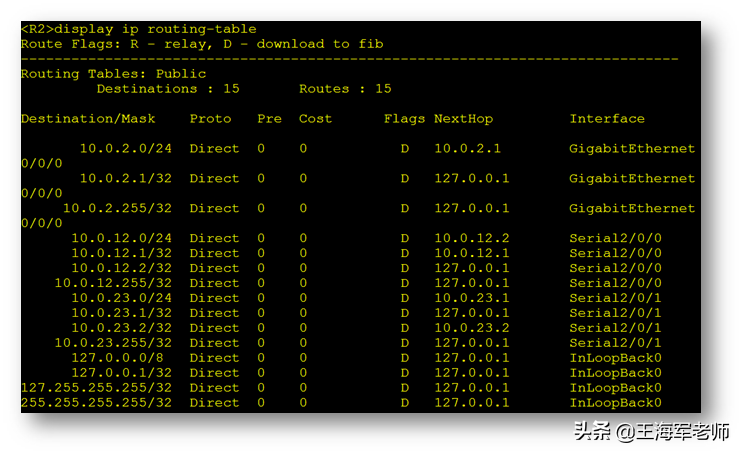Screen dimensions: 743x455
Task: Select destination 10.0.23.1/32
Action: point(121,313)
